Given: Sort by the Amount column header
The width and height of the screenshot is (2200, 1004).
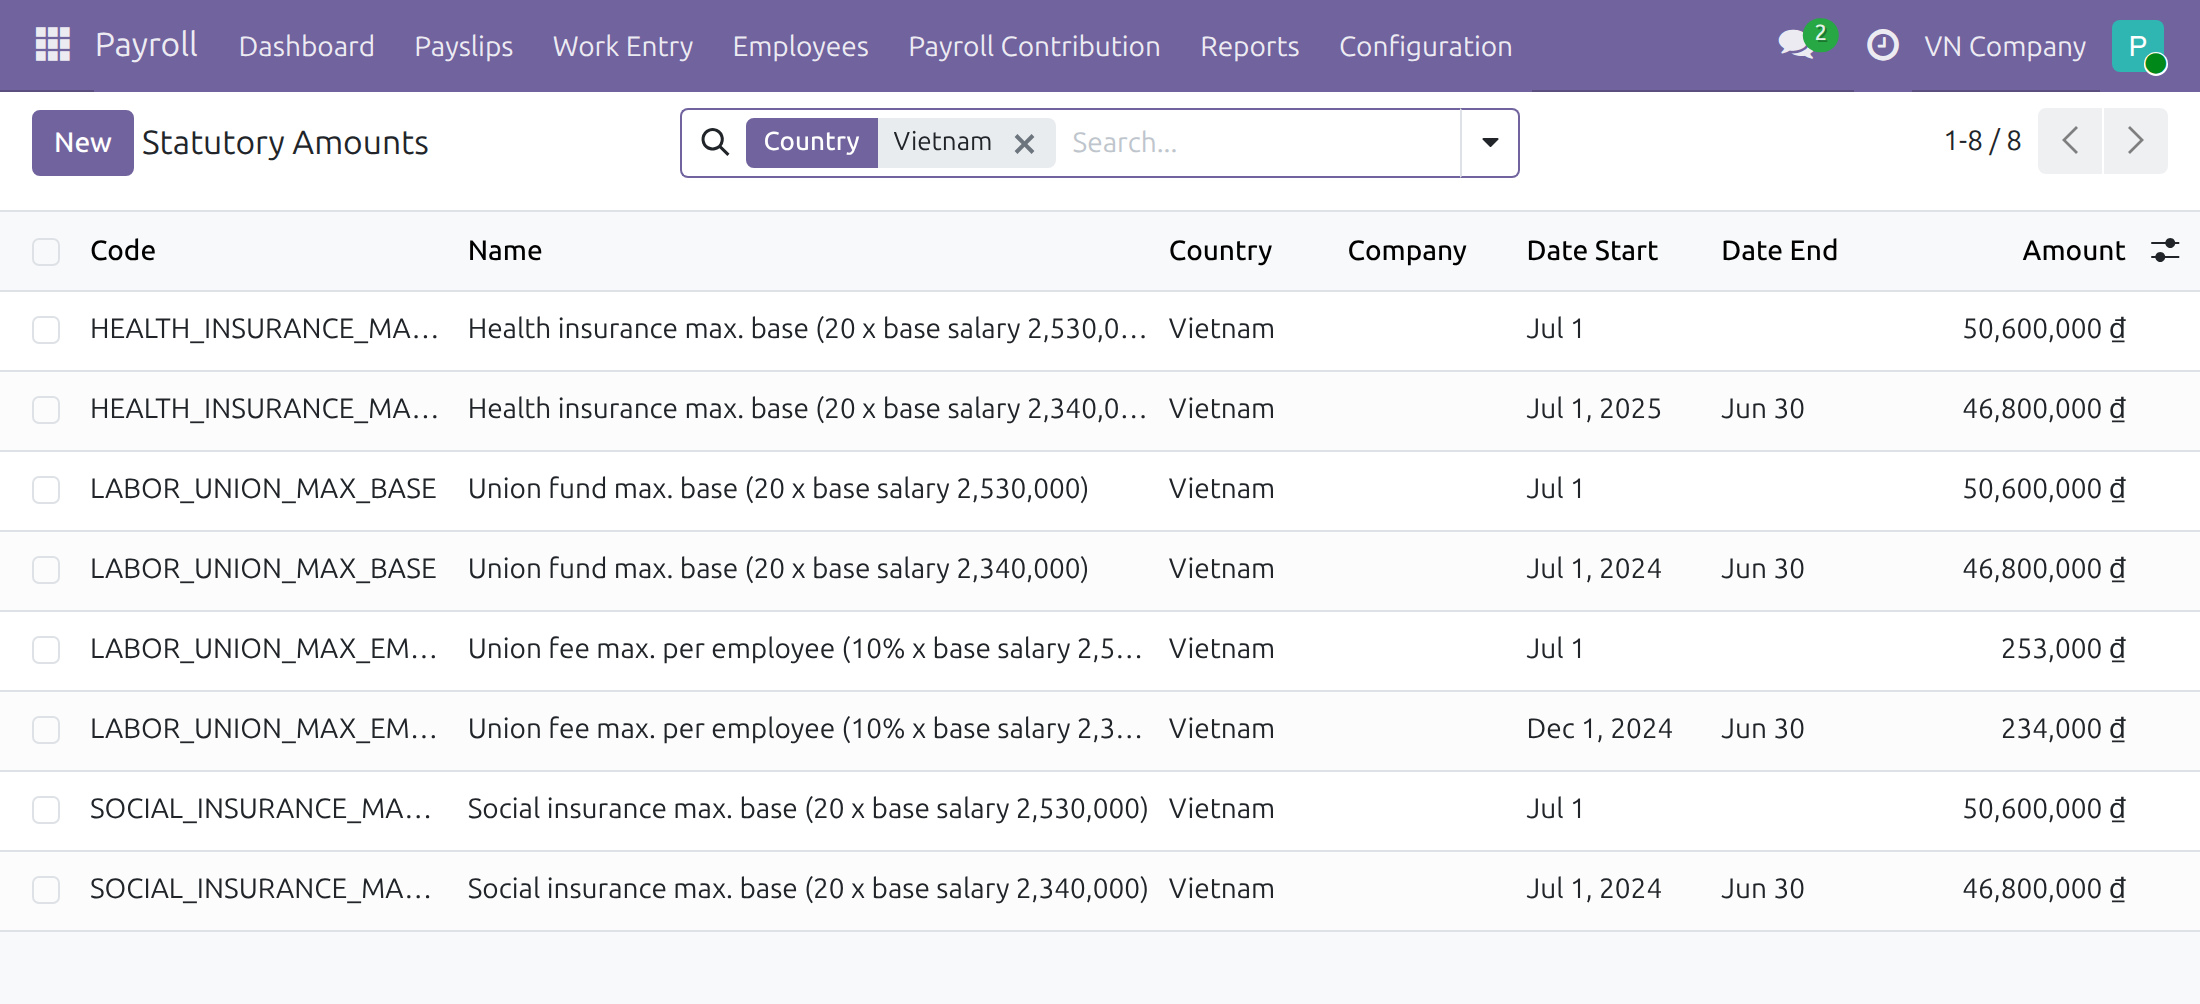Looking at the screenshot, I should click(2073, 250).
